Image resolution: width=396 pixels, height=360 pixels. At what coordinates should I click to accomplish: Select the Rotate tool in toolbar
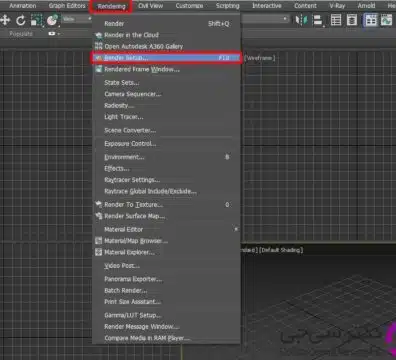click(x=21, y=21)
